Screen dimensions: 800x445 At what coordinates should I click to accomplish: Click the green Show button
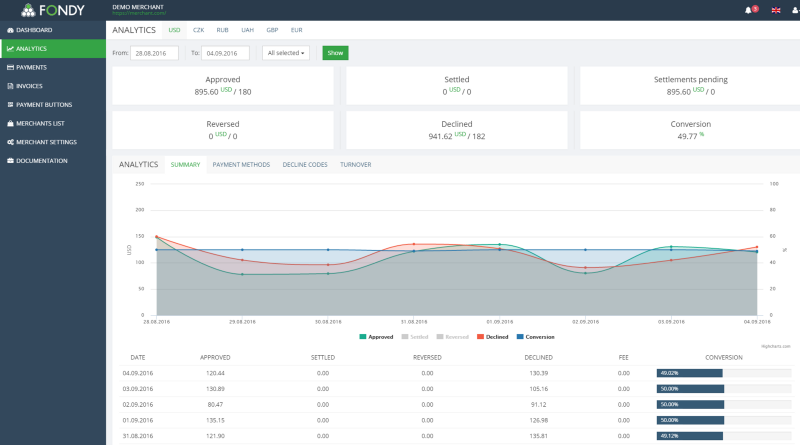335,53
